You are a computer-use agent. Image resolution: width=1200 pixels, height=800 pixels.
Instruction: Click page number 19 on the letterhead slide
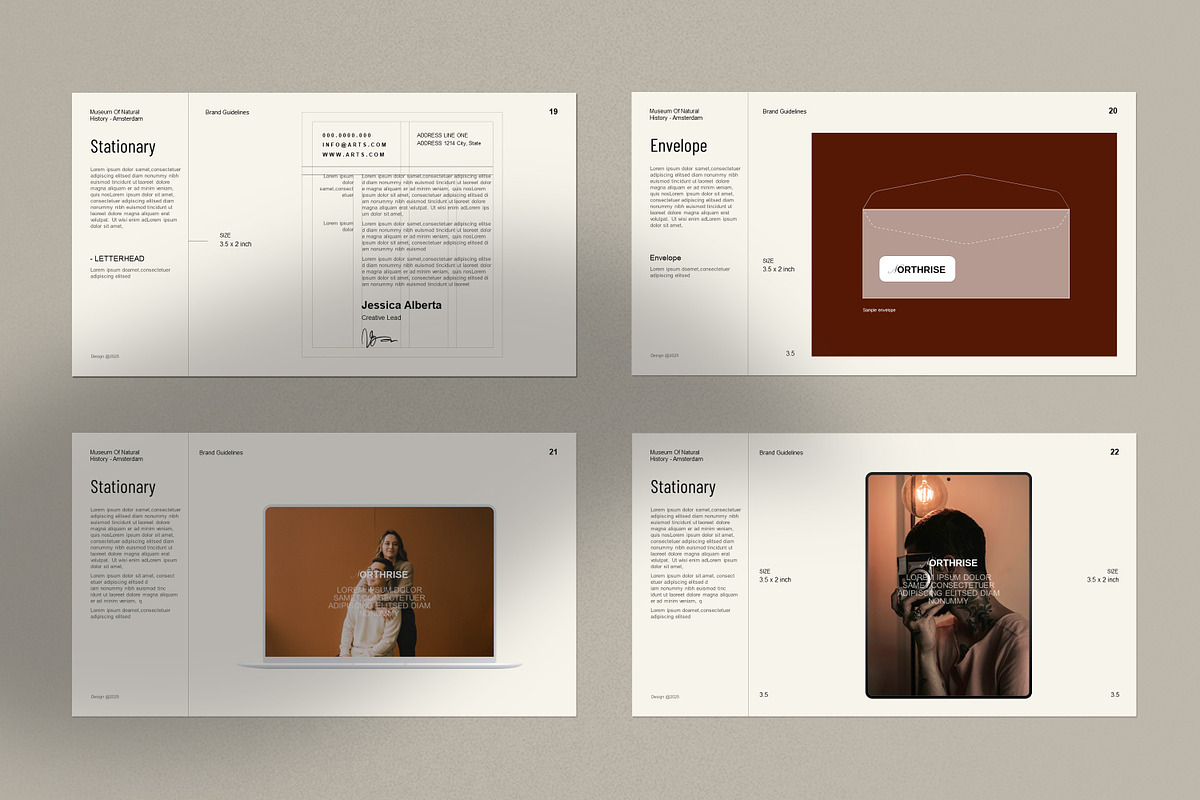553,112
